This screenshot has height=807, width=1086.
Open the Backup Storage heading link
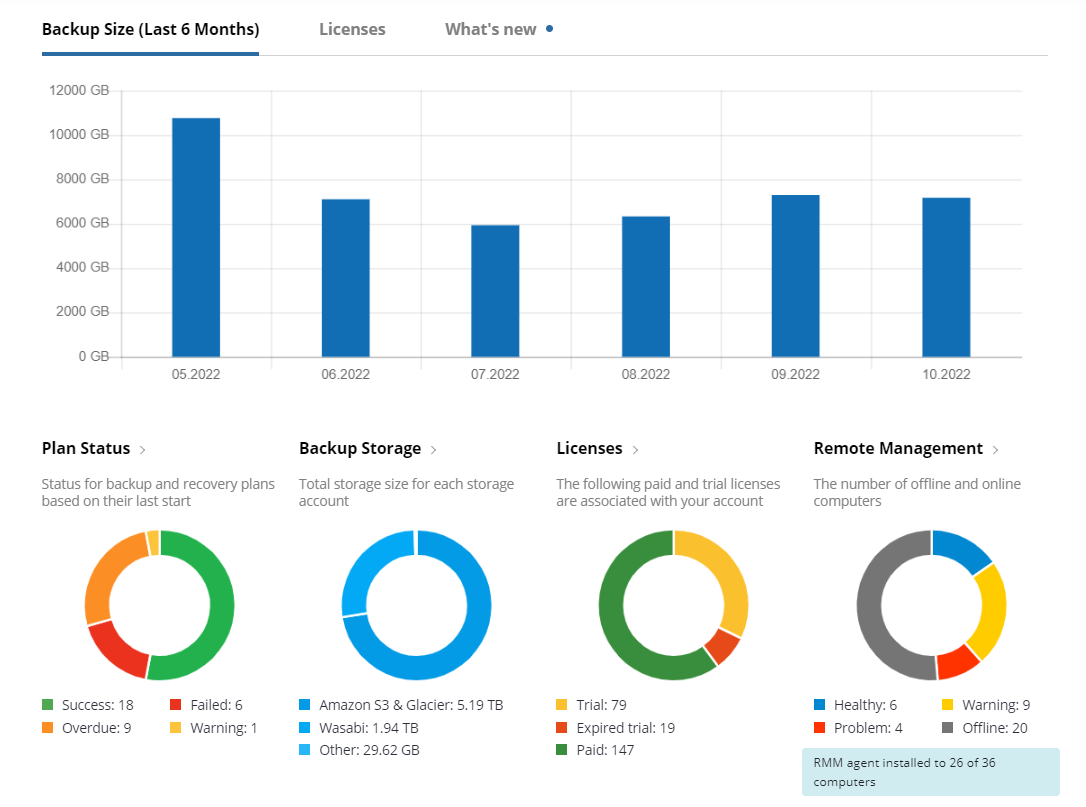click(x=360, y=449)
